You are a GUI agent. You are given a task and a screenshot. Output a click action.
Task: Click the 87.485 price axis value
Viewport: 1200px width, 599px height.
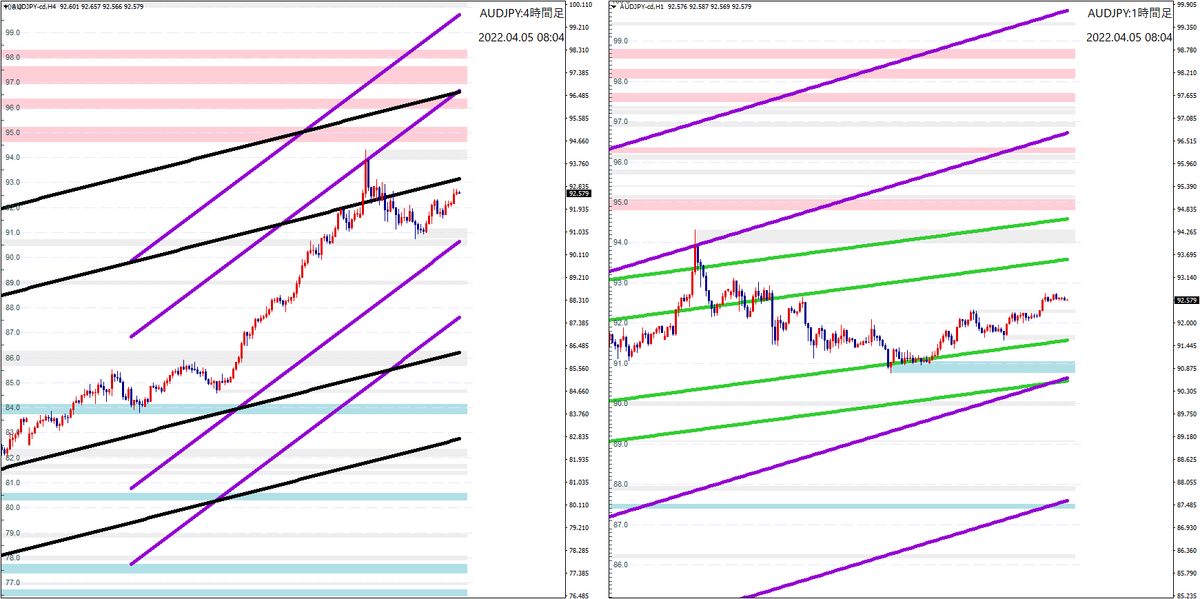click(x=1188, y=504)
